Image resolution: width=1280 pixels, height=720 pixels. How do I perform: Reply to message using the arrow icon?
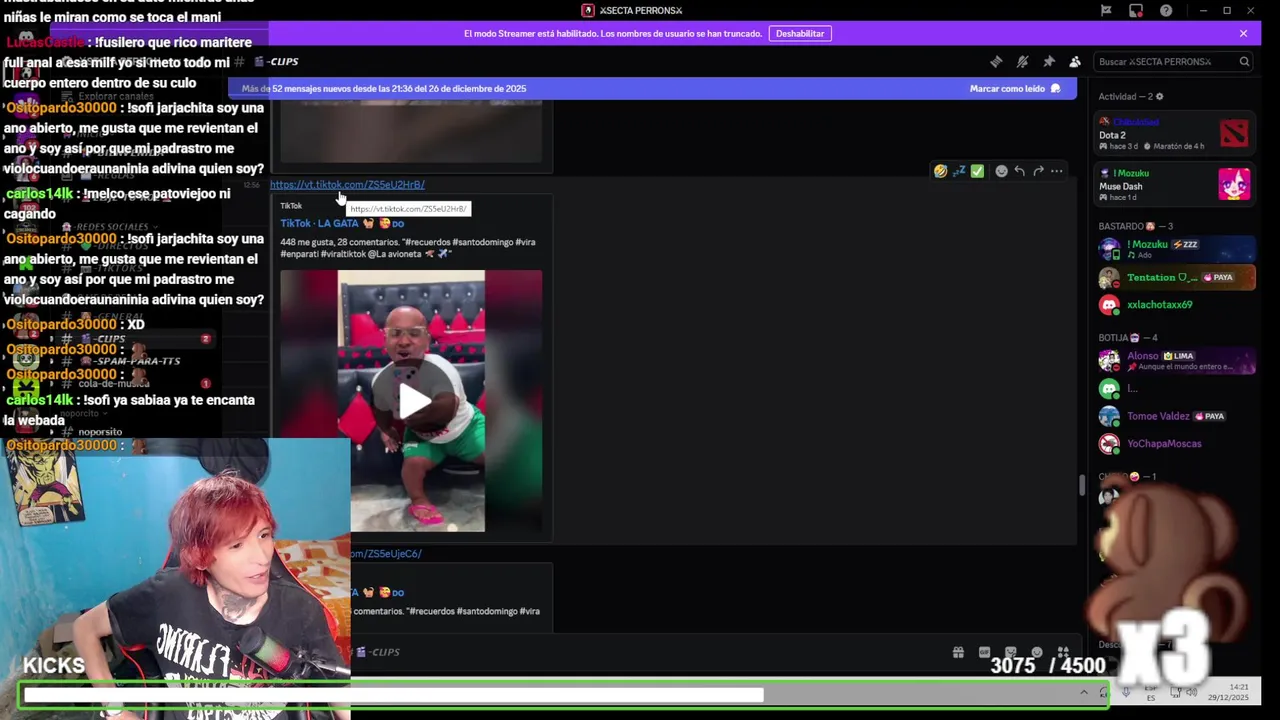(1019, 171)
